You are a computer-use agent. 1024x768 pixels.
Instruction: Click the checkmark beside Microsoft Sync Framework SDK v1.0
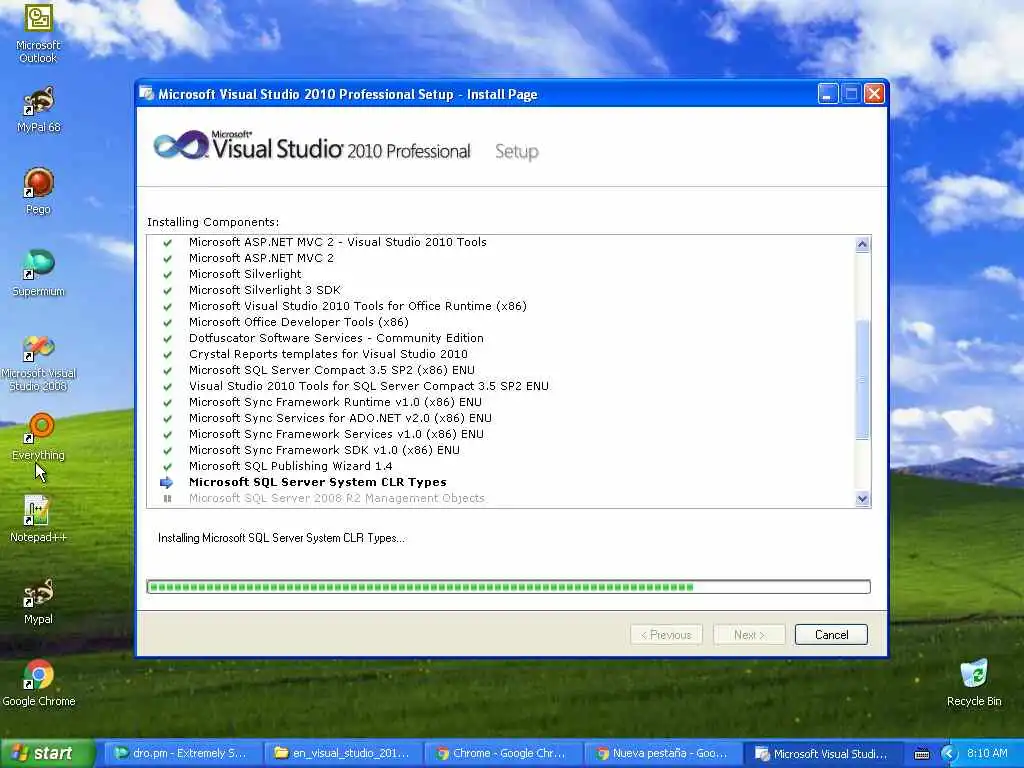[167, 451]
